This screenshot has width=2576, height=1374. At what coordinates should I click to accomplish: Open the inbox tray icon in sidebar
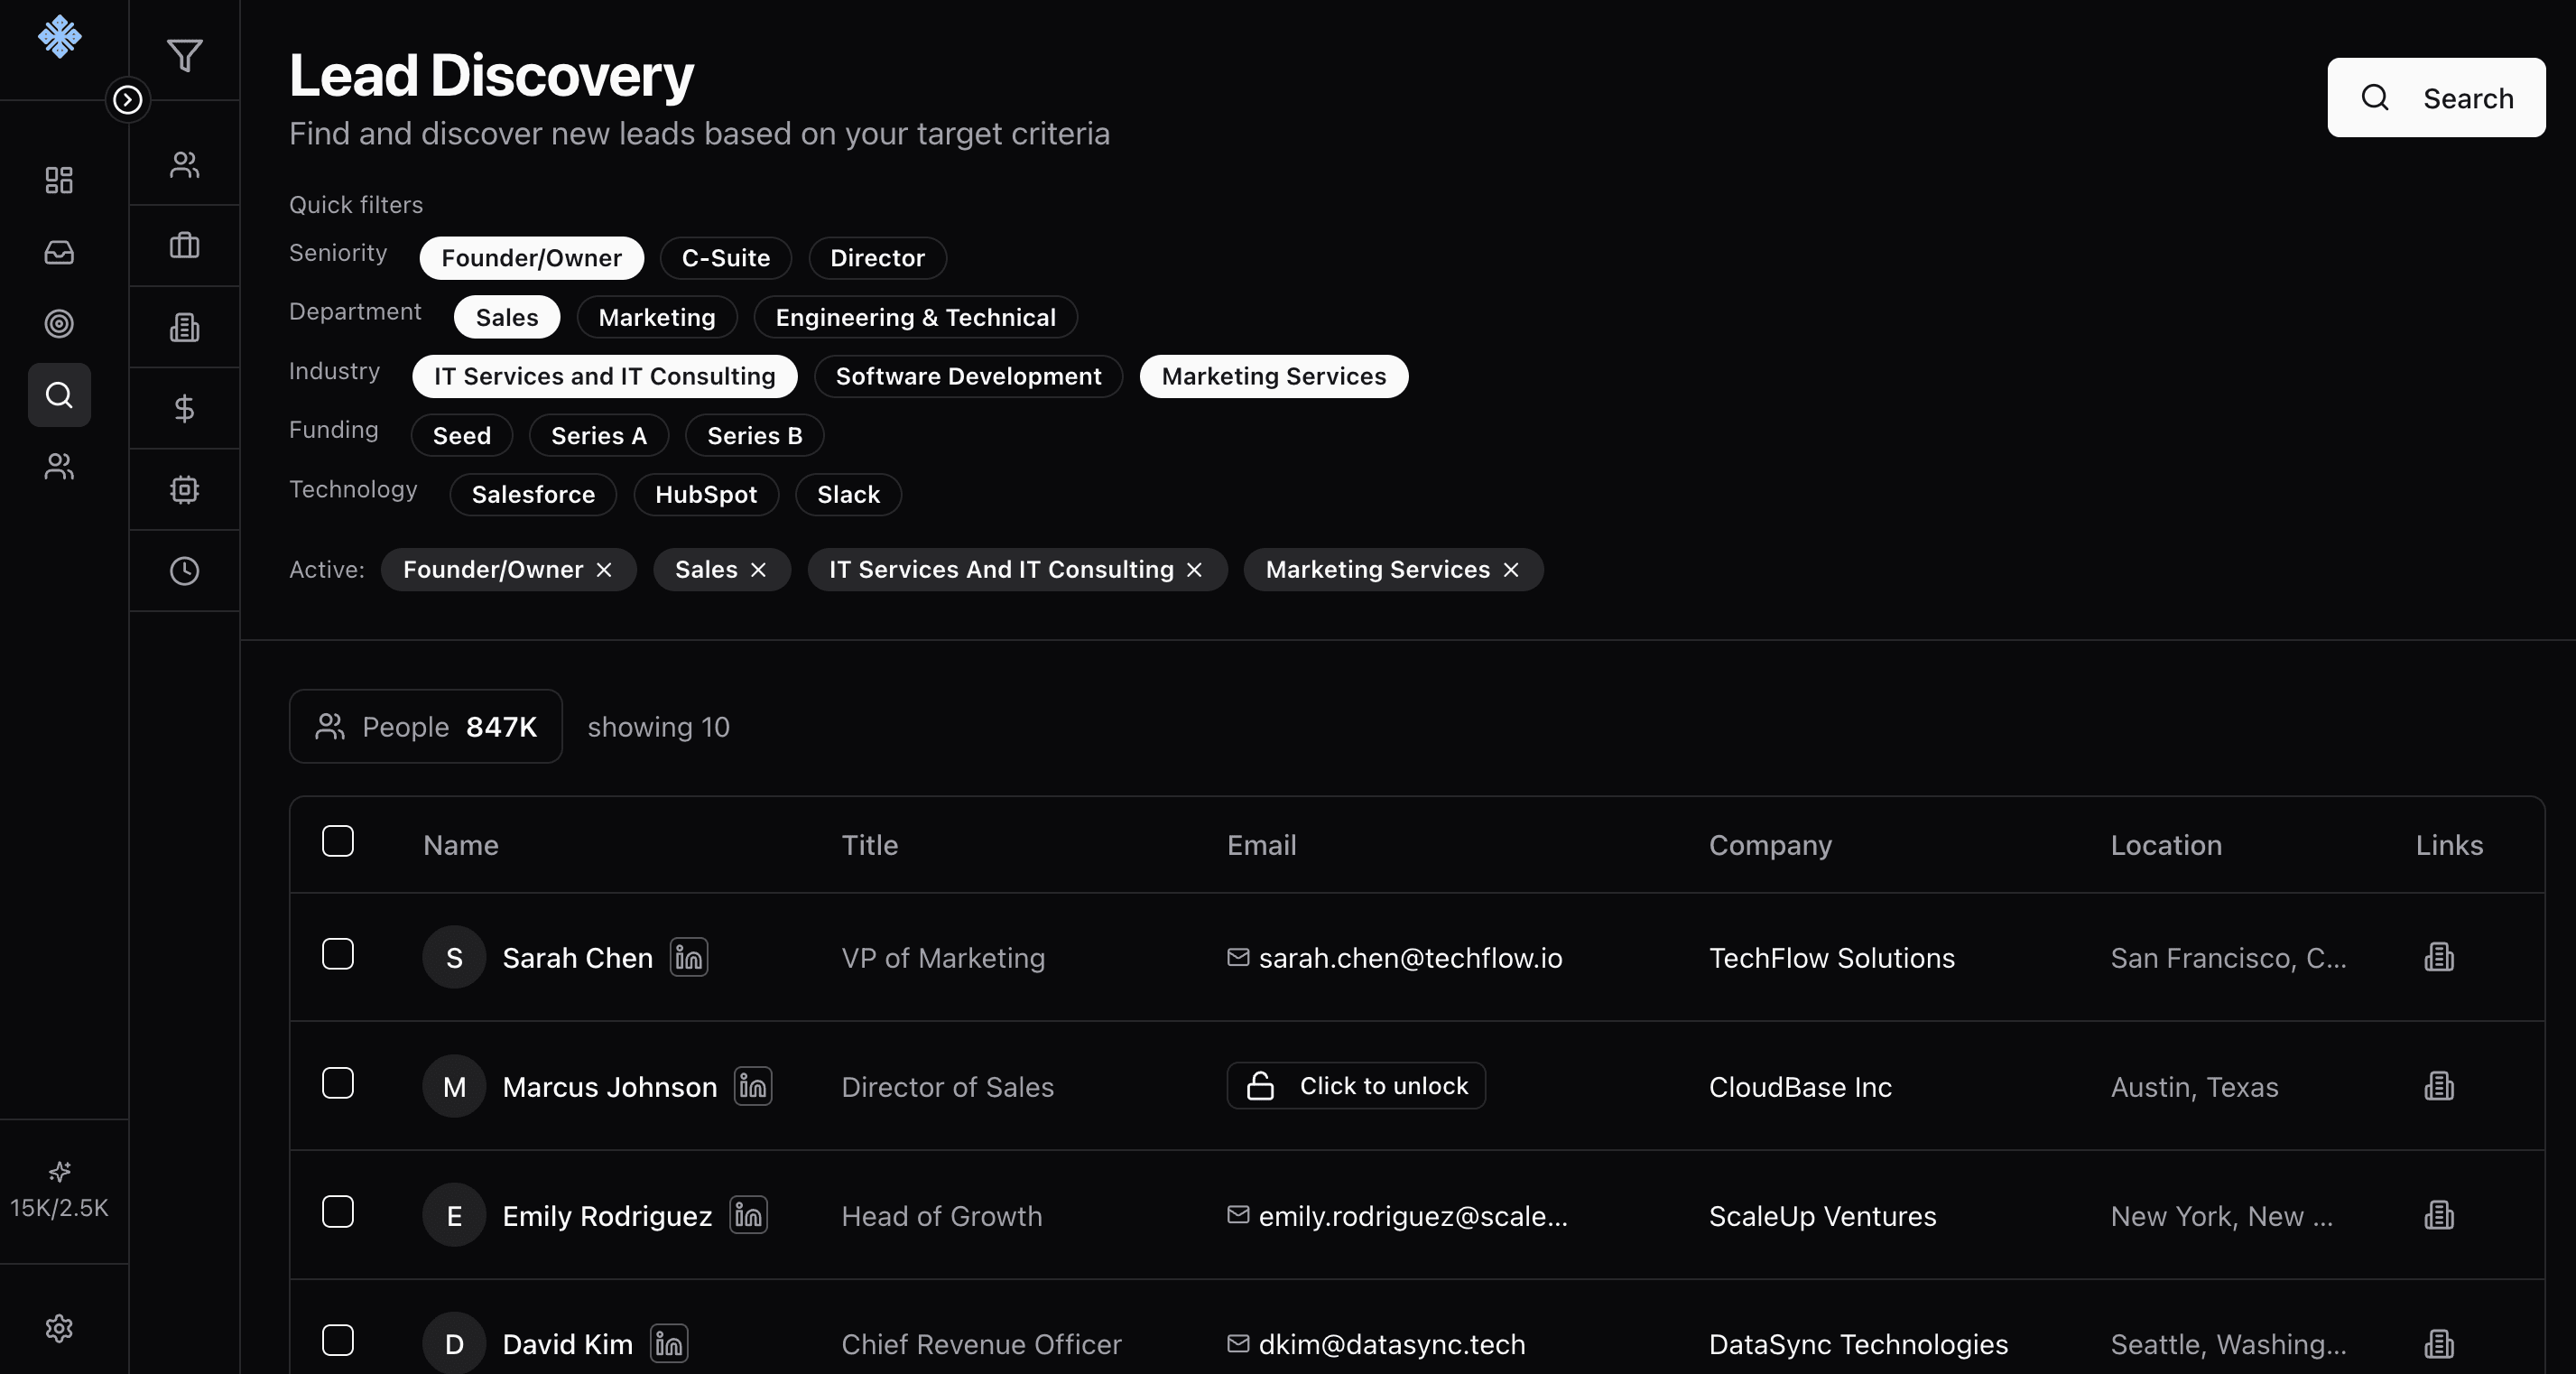point(59,252)
